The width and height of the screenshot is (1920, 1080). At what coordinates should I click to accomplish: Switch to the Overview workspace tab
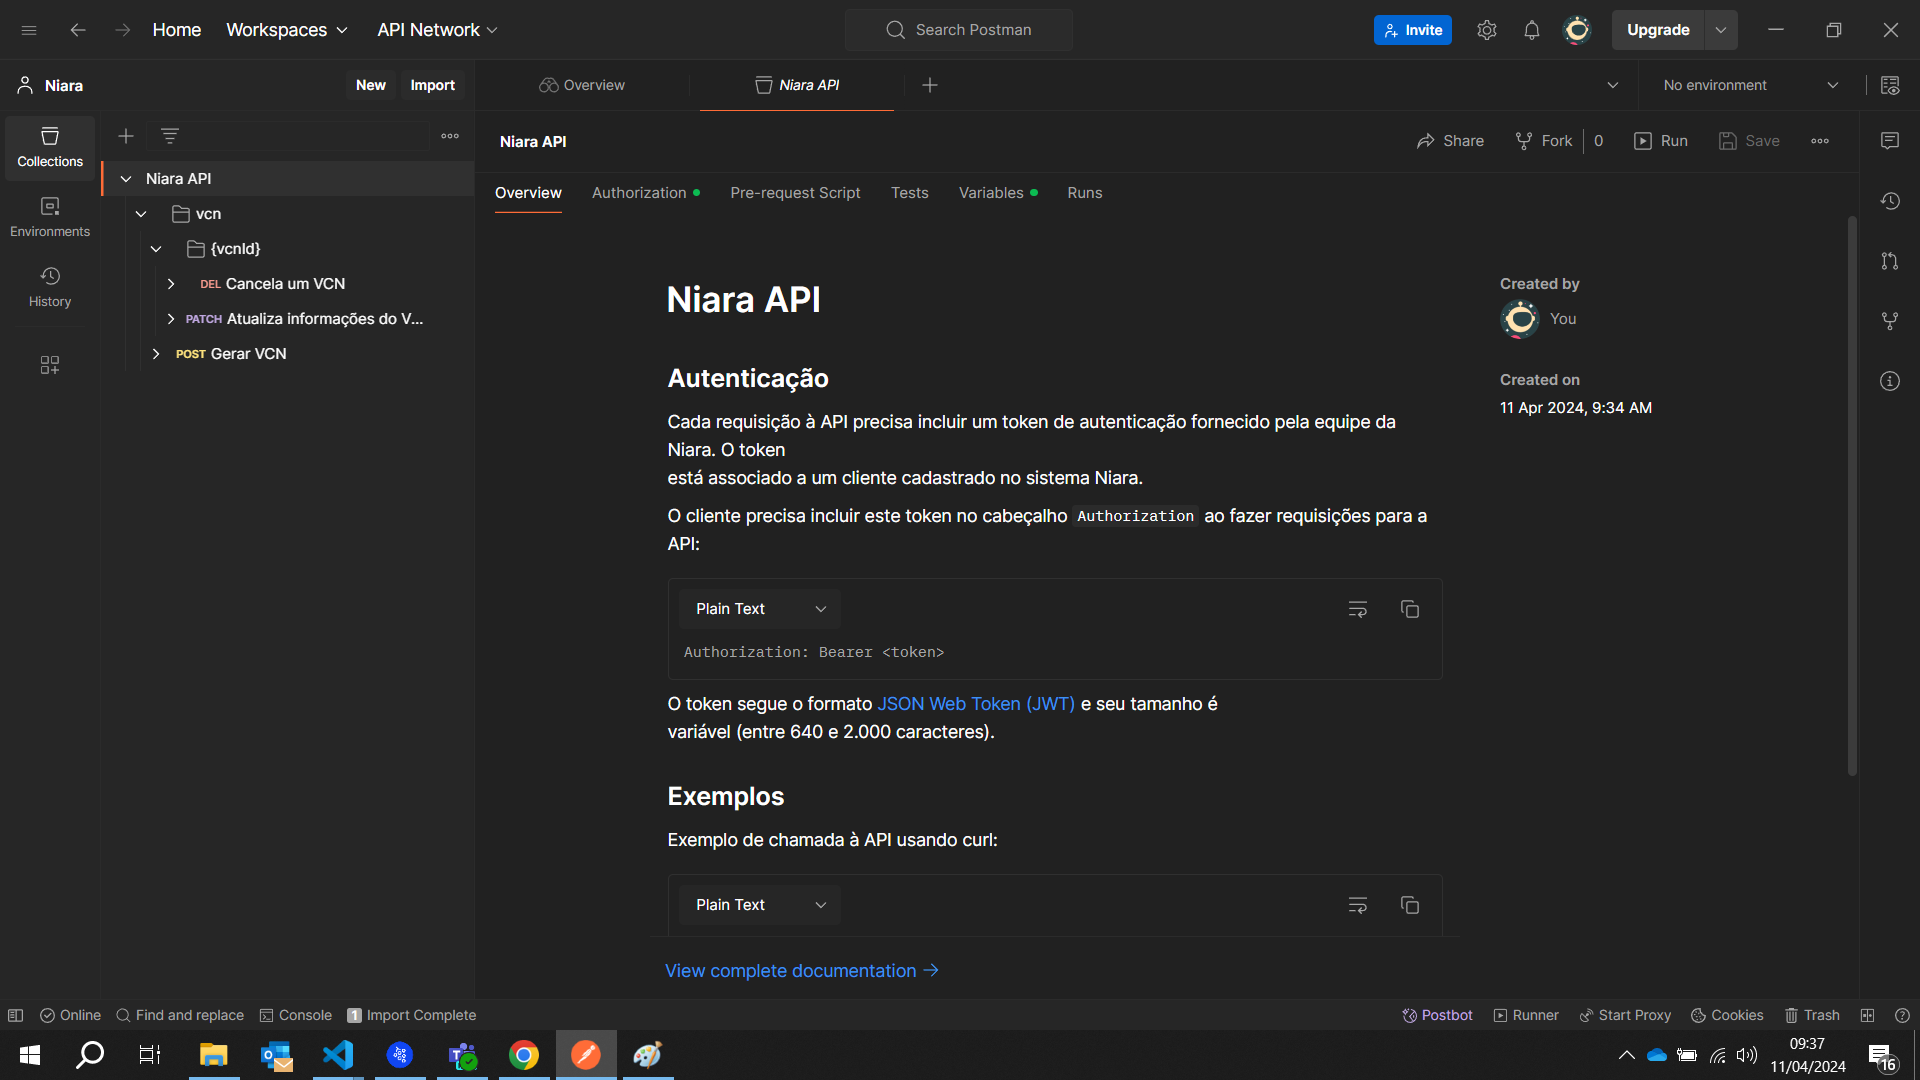pyautogui.click(x=582, y=85)
